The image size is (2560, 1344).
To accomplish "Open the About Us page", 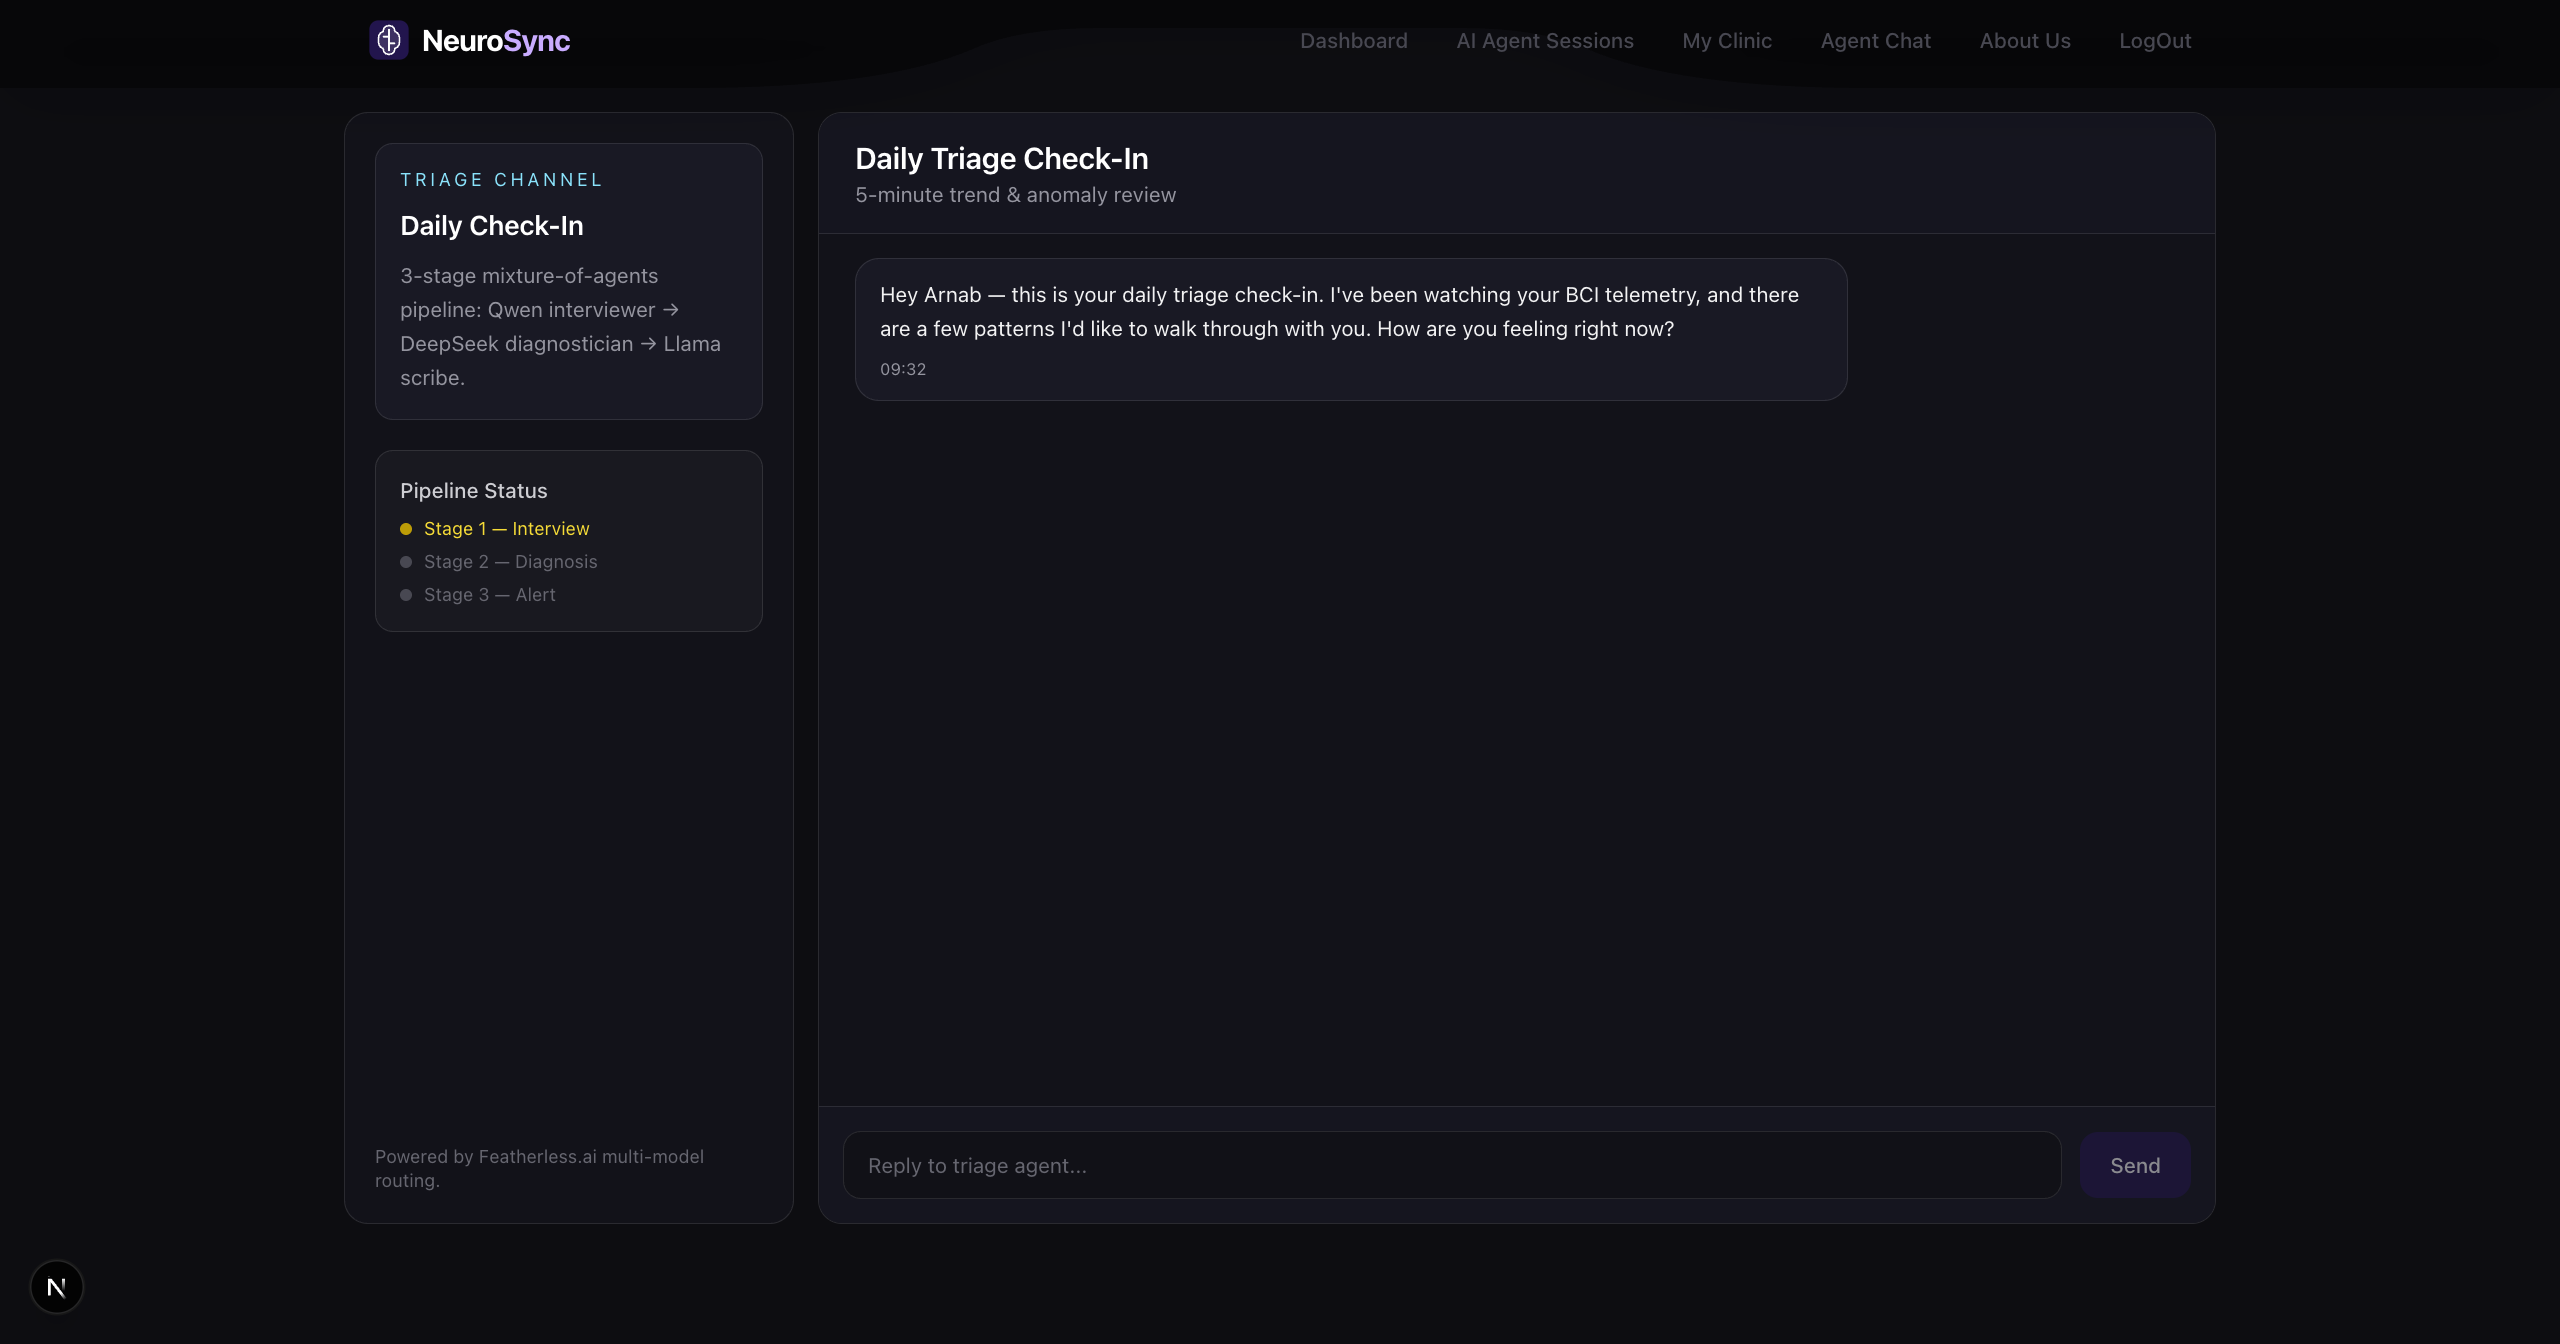I will (2024, 41).
